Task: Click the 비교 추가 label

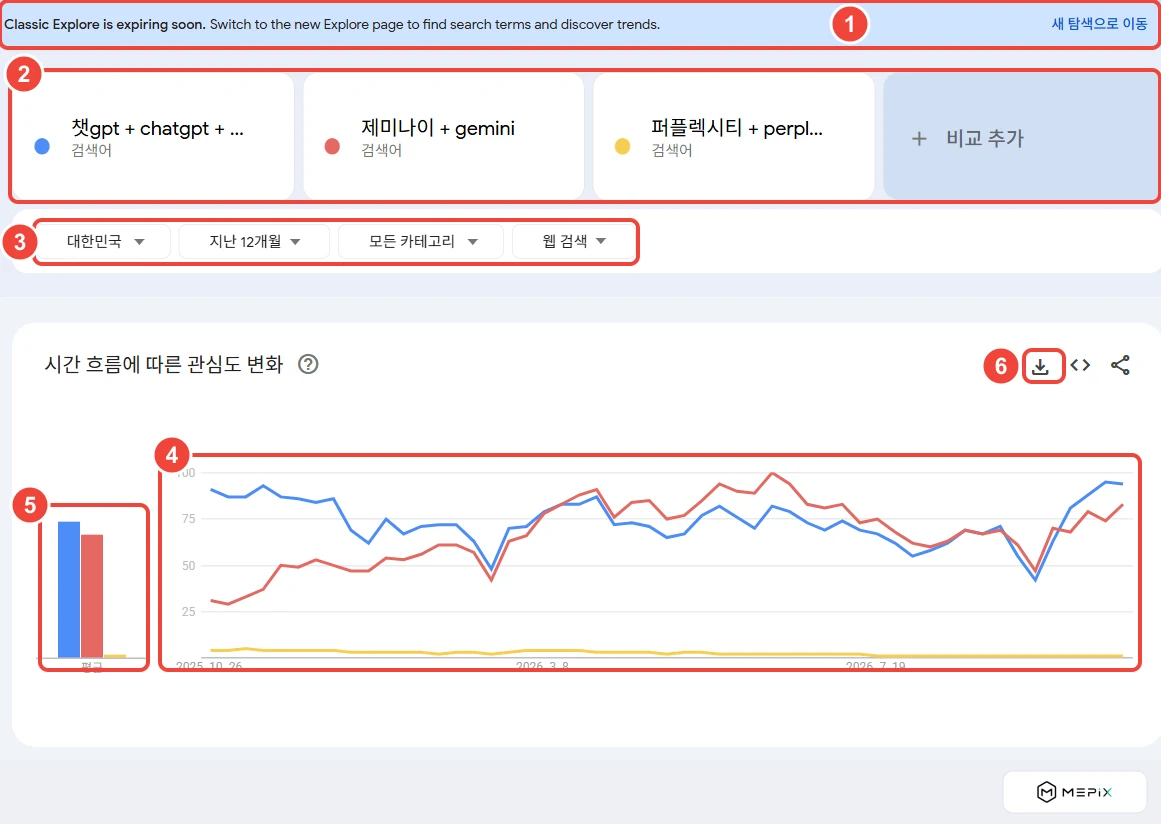Action: (x=985, y=138)
